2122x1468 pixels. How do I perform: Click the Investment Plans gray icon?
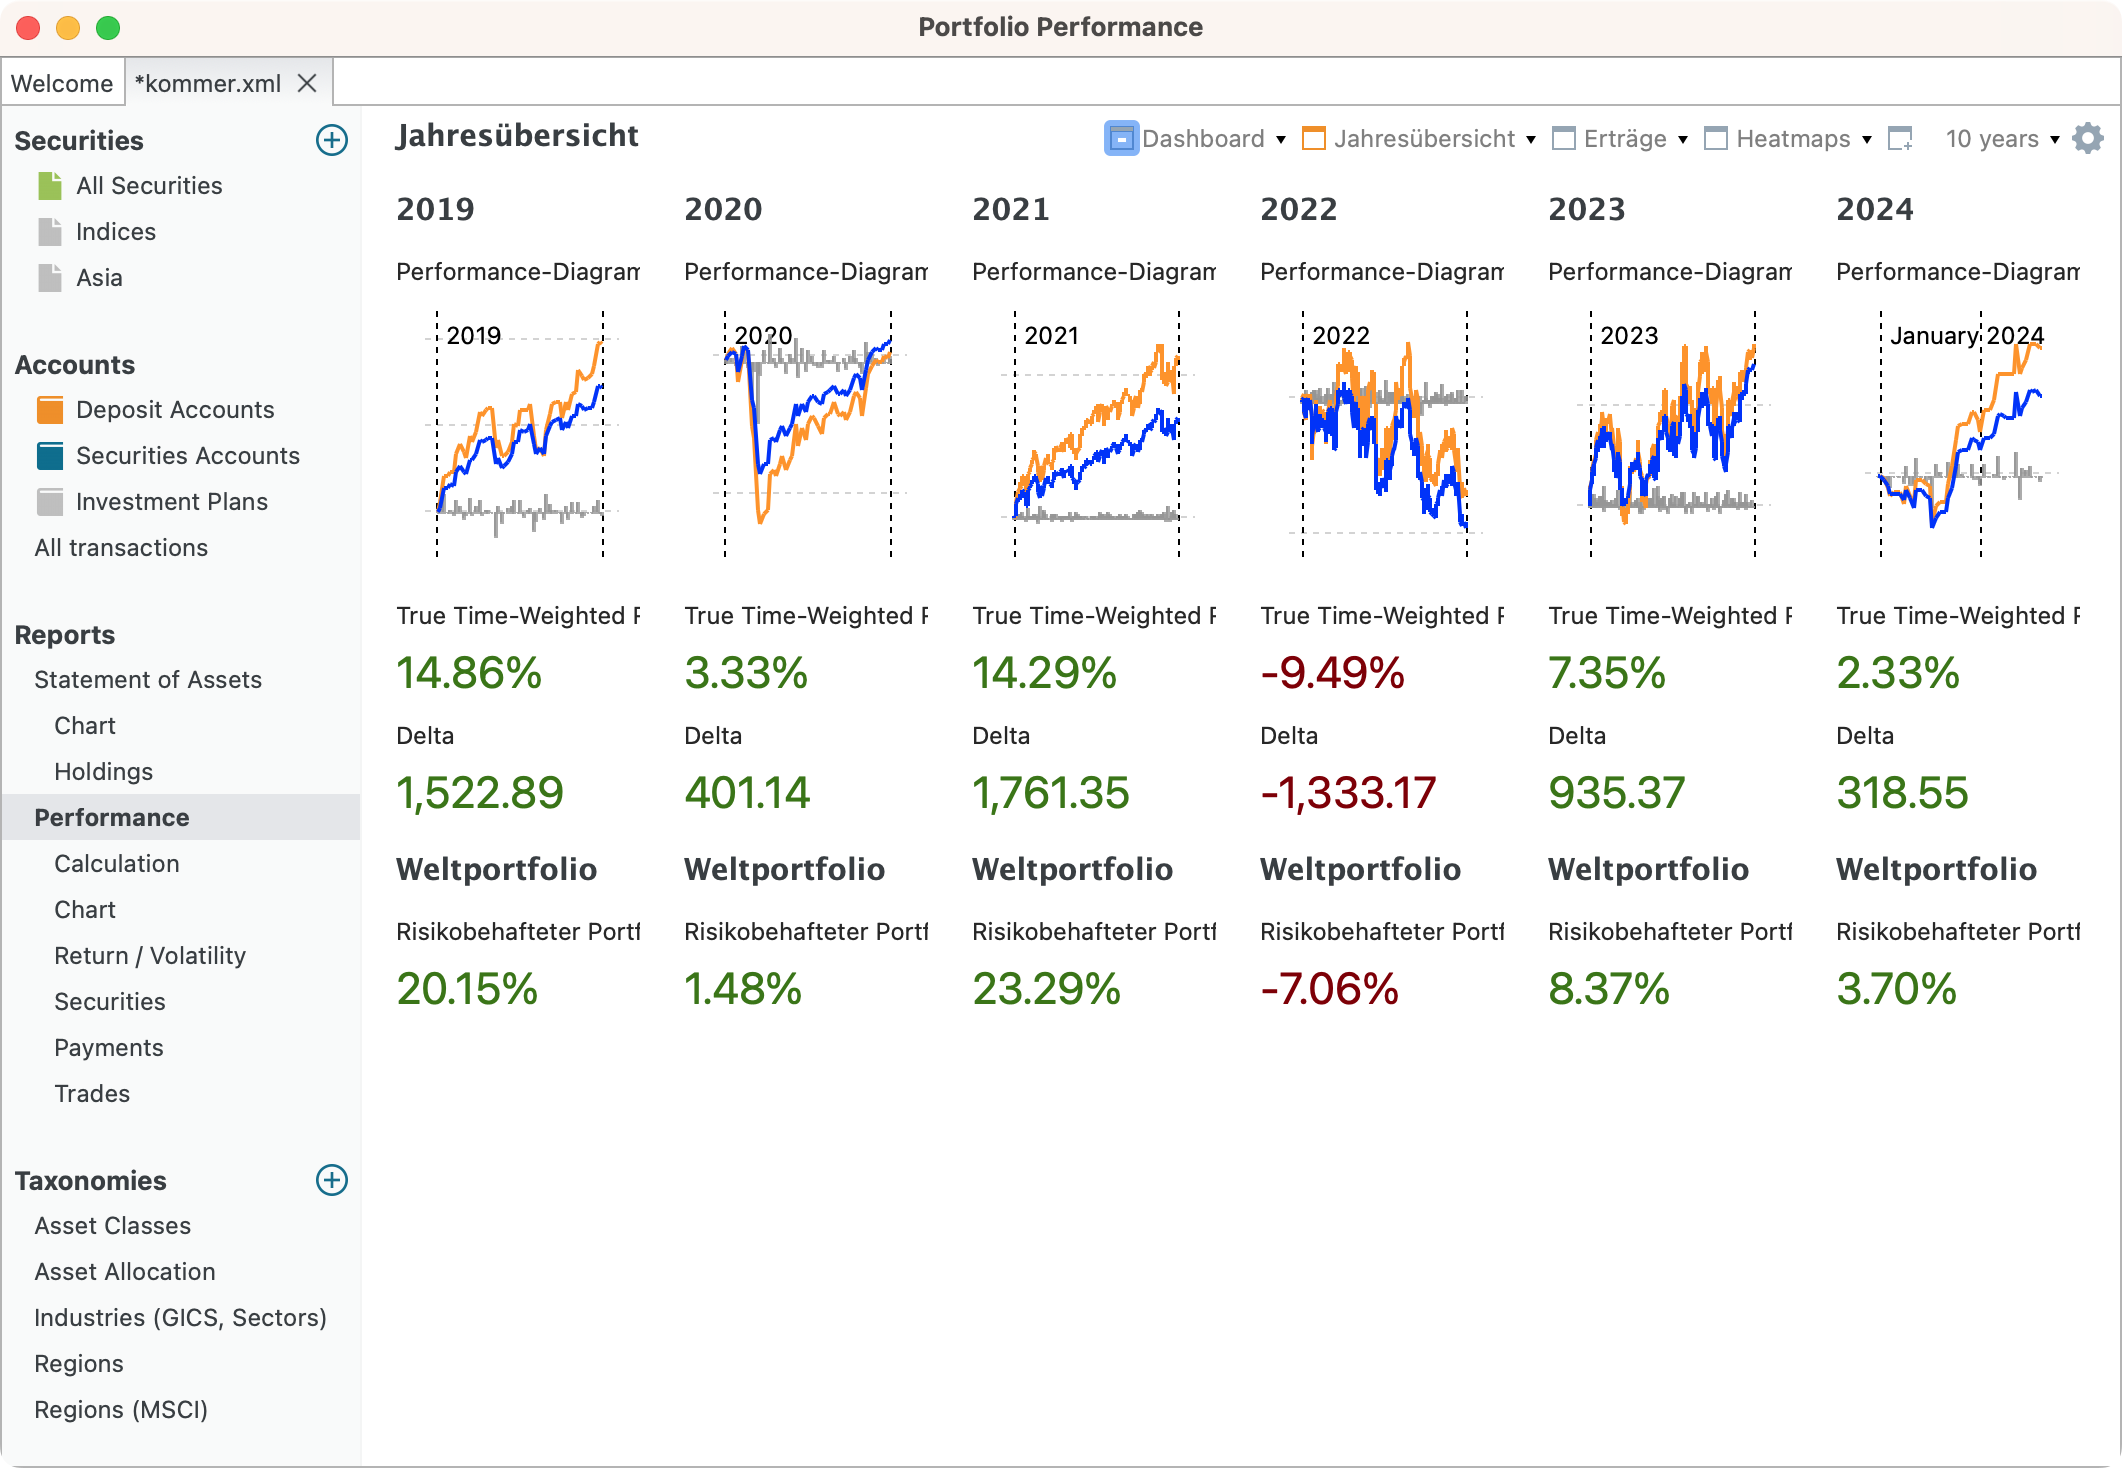tap(50, 502)
